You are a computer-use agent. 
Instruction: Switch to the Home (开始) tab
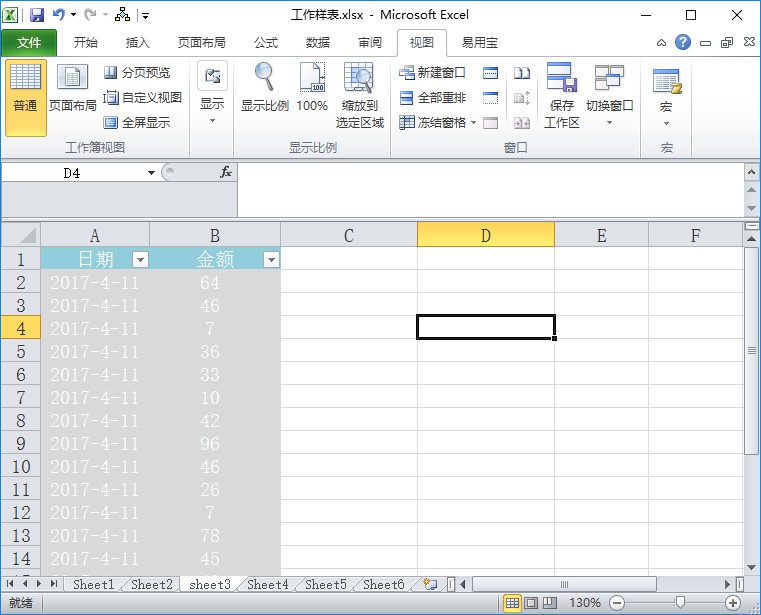coord(85,43)
